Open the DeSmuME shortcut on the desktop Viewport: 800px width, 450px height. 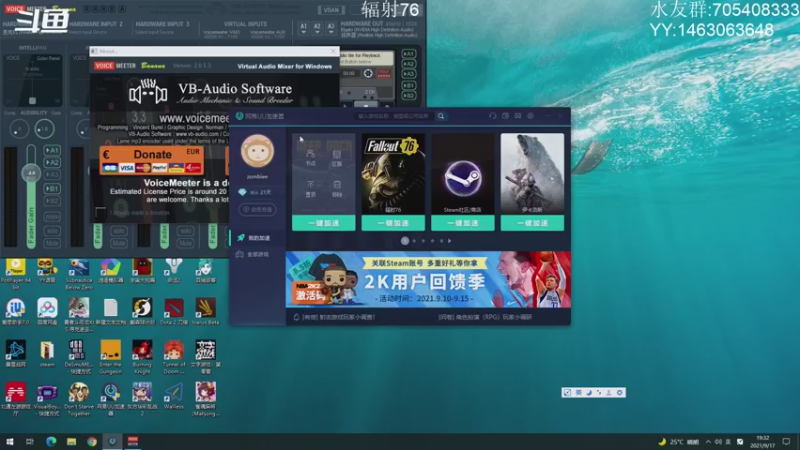tap(79, 357)
